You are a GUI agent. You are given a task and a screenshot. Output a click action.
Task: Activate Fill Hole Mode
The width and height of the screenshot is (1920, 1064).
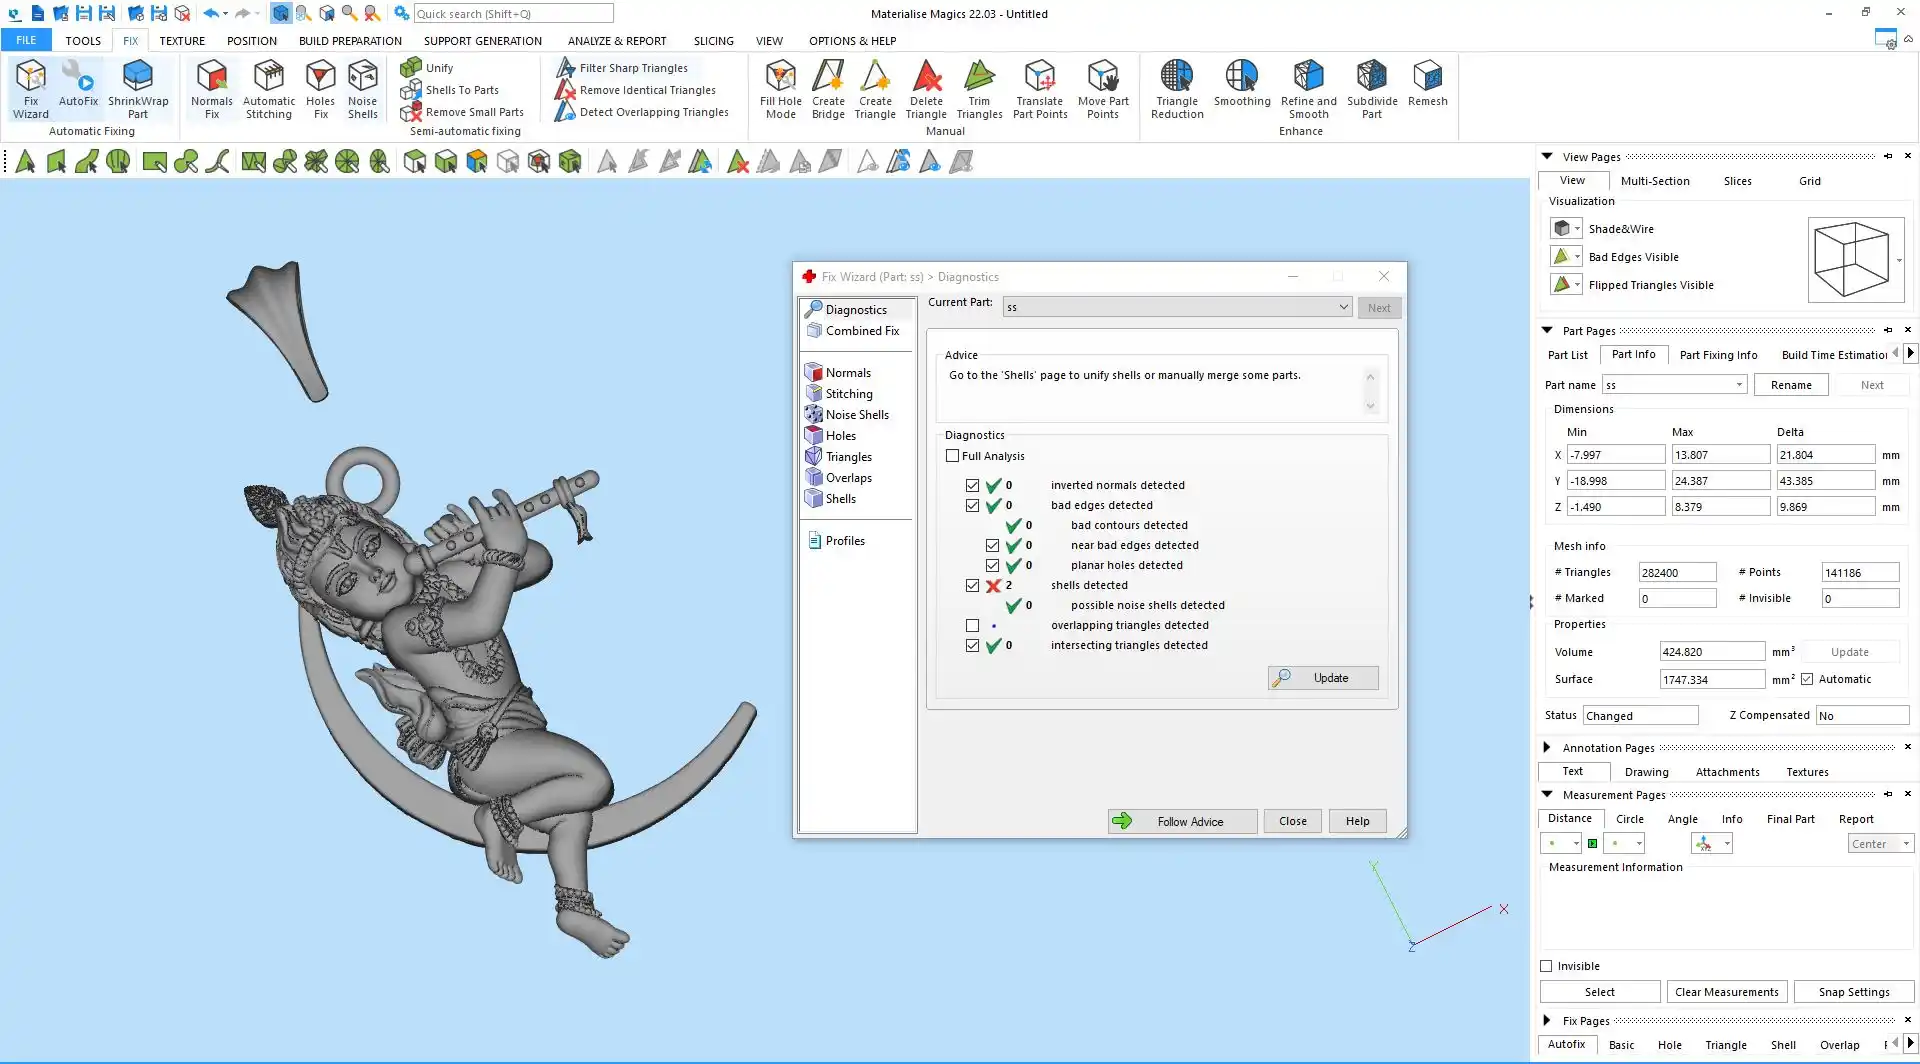780,88
